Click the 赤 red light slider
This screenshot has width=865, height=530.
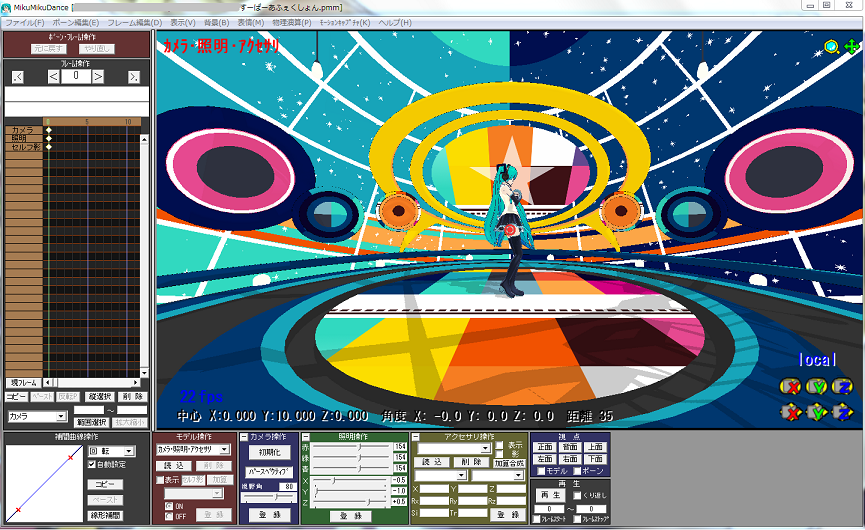point(349,447)
